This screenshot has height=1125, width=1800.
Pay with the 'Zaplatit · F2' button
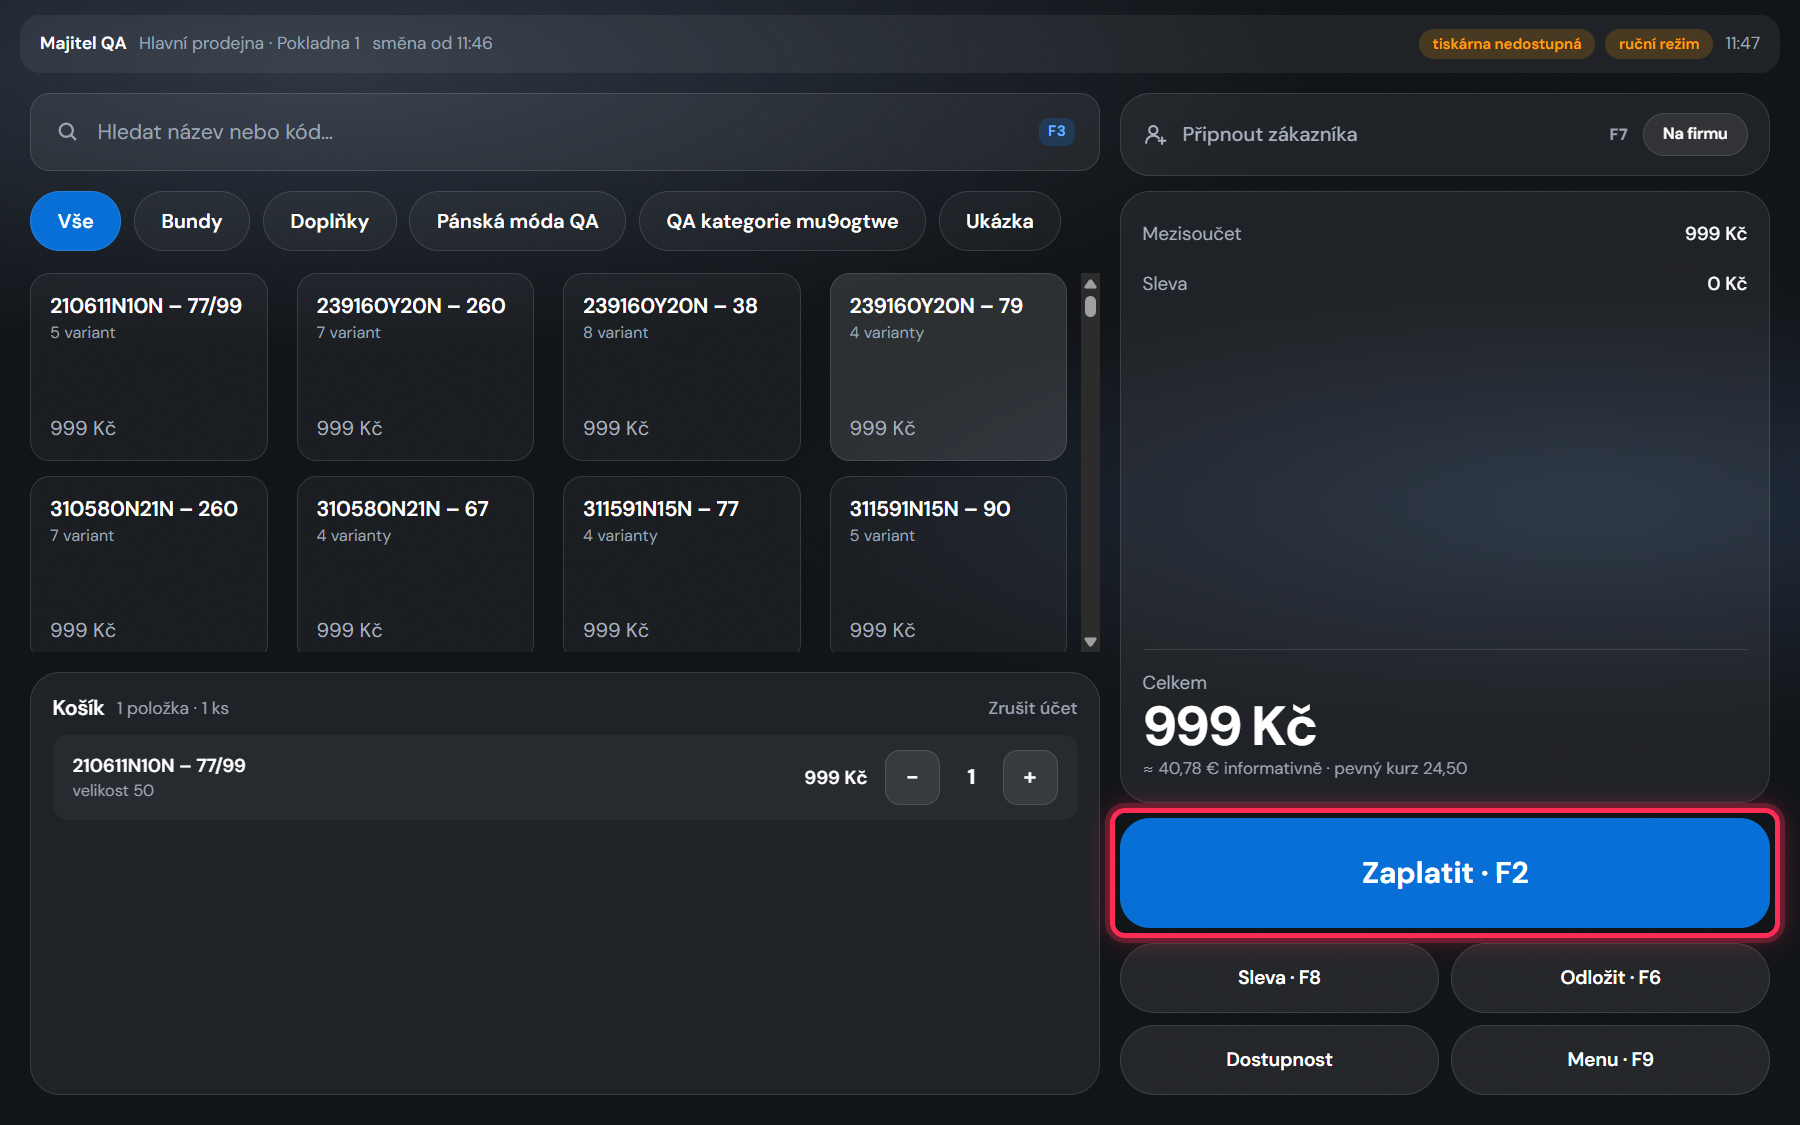coord(1445,873)
